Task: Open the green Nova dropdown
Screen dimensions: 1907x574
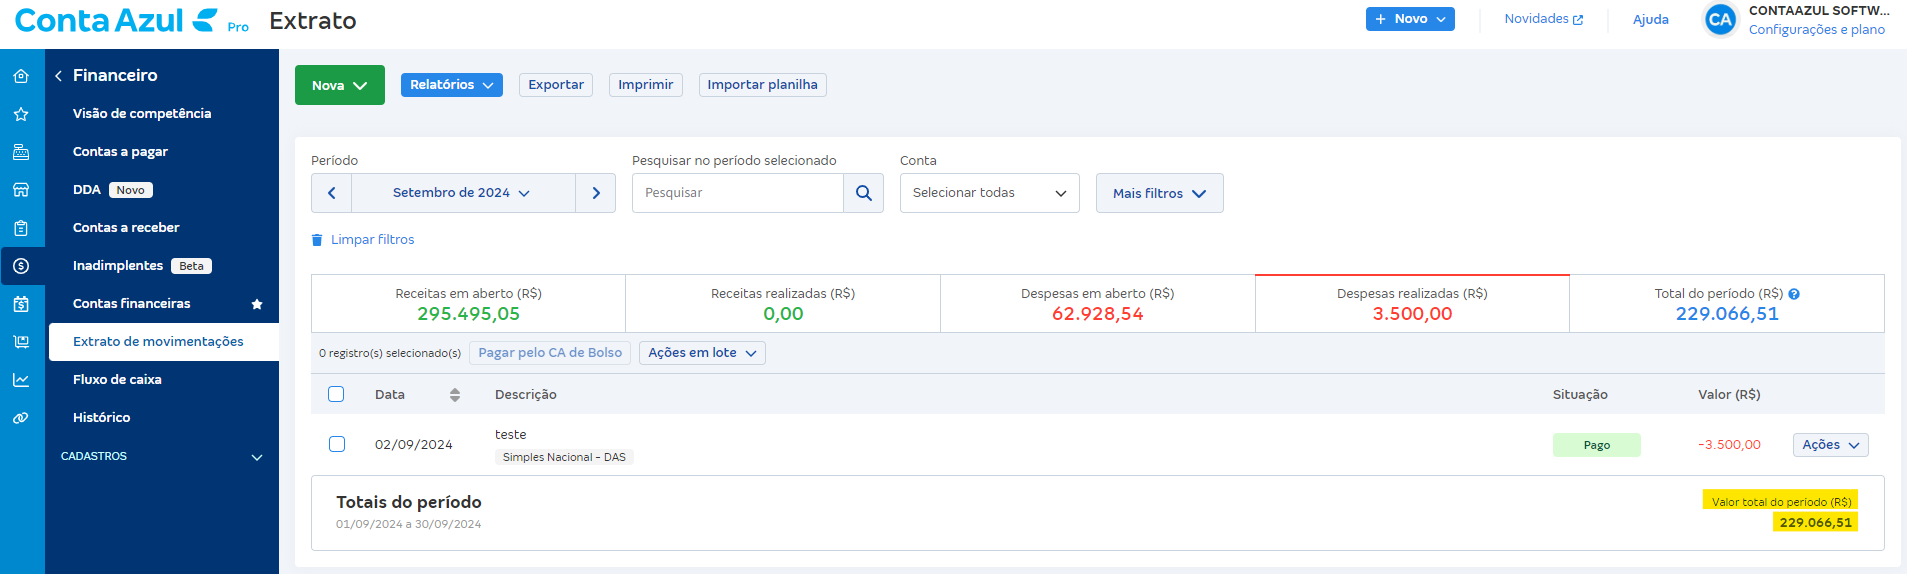Action: coord(339,86)
